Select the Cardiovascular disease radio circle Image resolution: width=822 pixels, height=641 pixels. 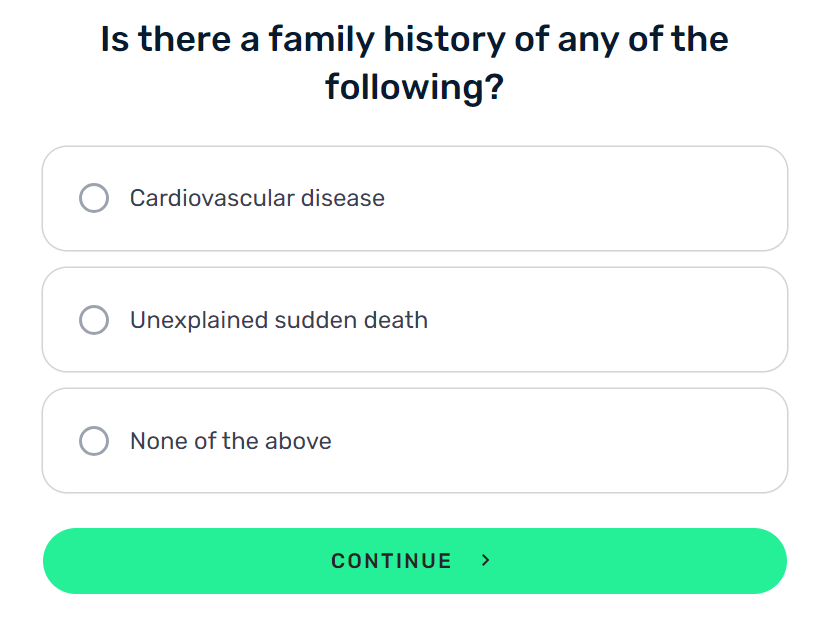coord(94,198)
